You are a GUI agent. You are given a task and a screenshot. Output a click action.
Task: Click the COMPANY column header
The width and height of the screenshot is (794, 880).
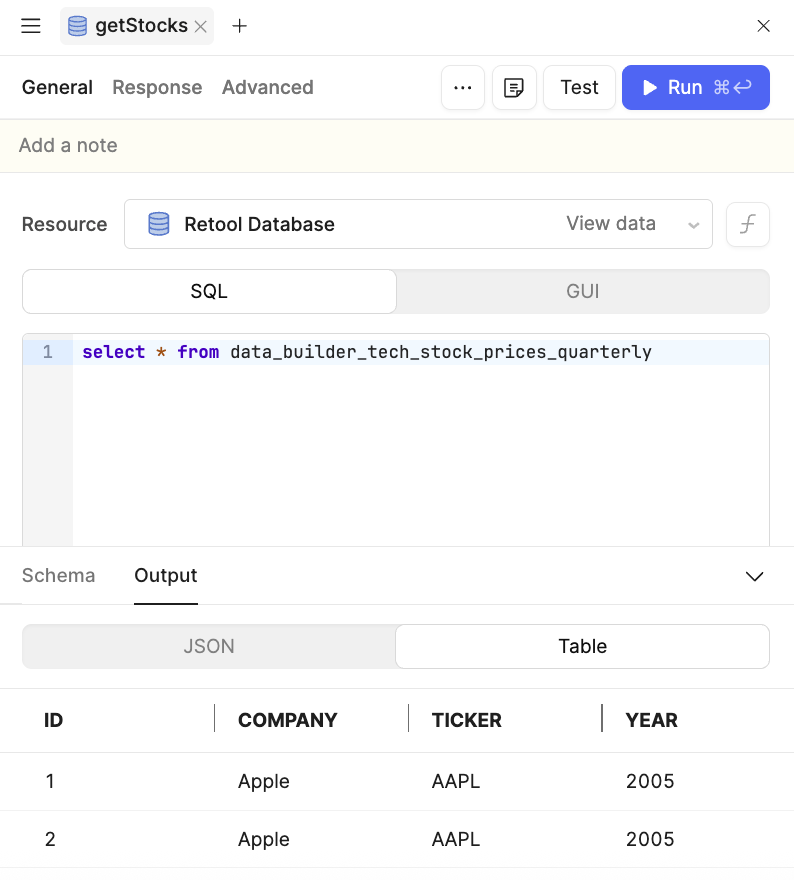click(x=287, y=720)
